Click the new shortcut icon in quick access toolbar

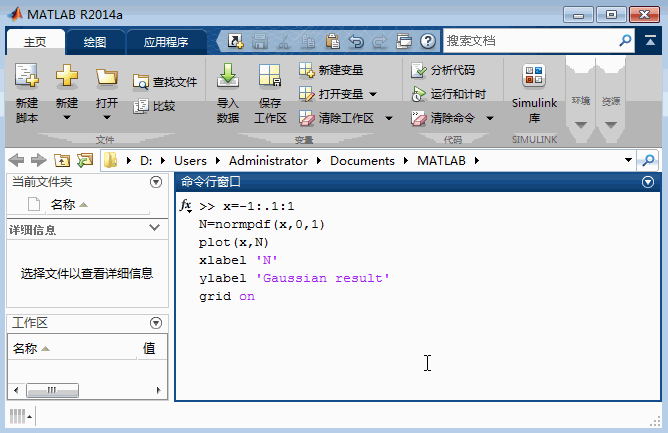coord(235,41)
